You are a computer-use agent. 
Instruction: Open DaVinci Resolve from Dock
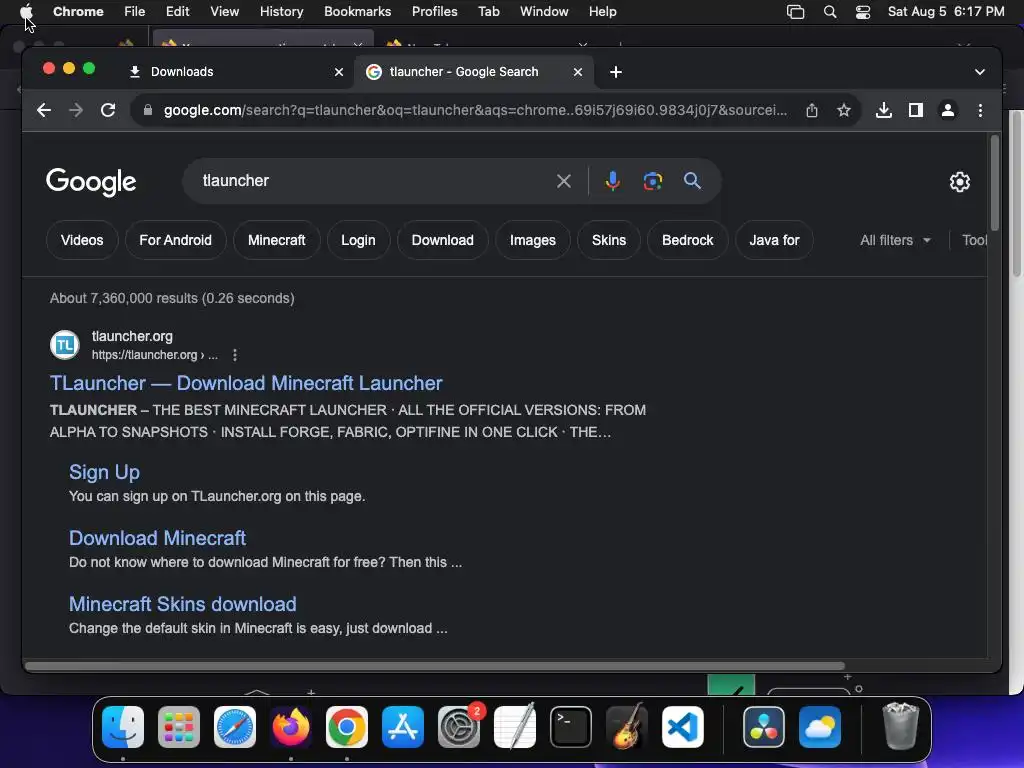coord(763,727)
